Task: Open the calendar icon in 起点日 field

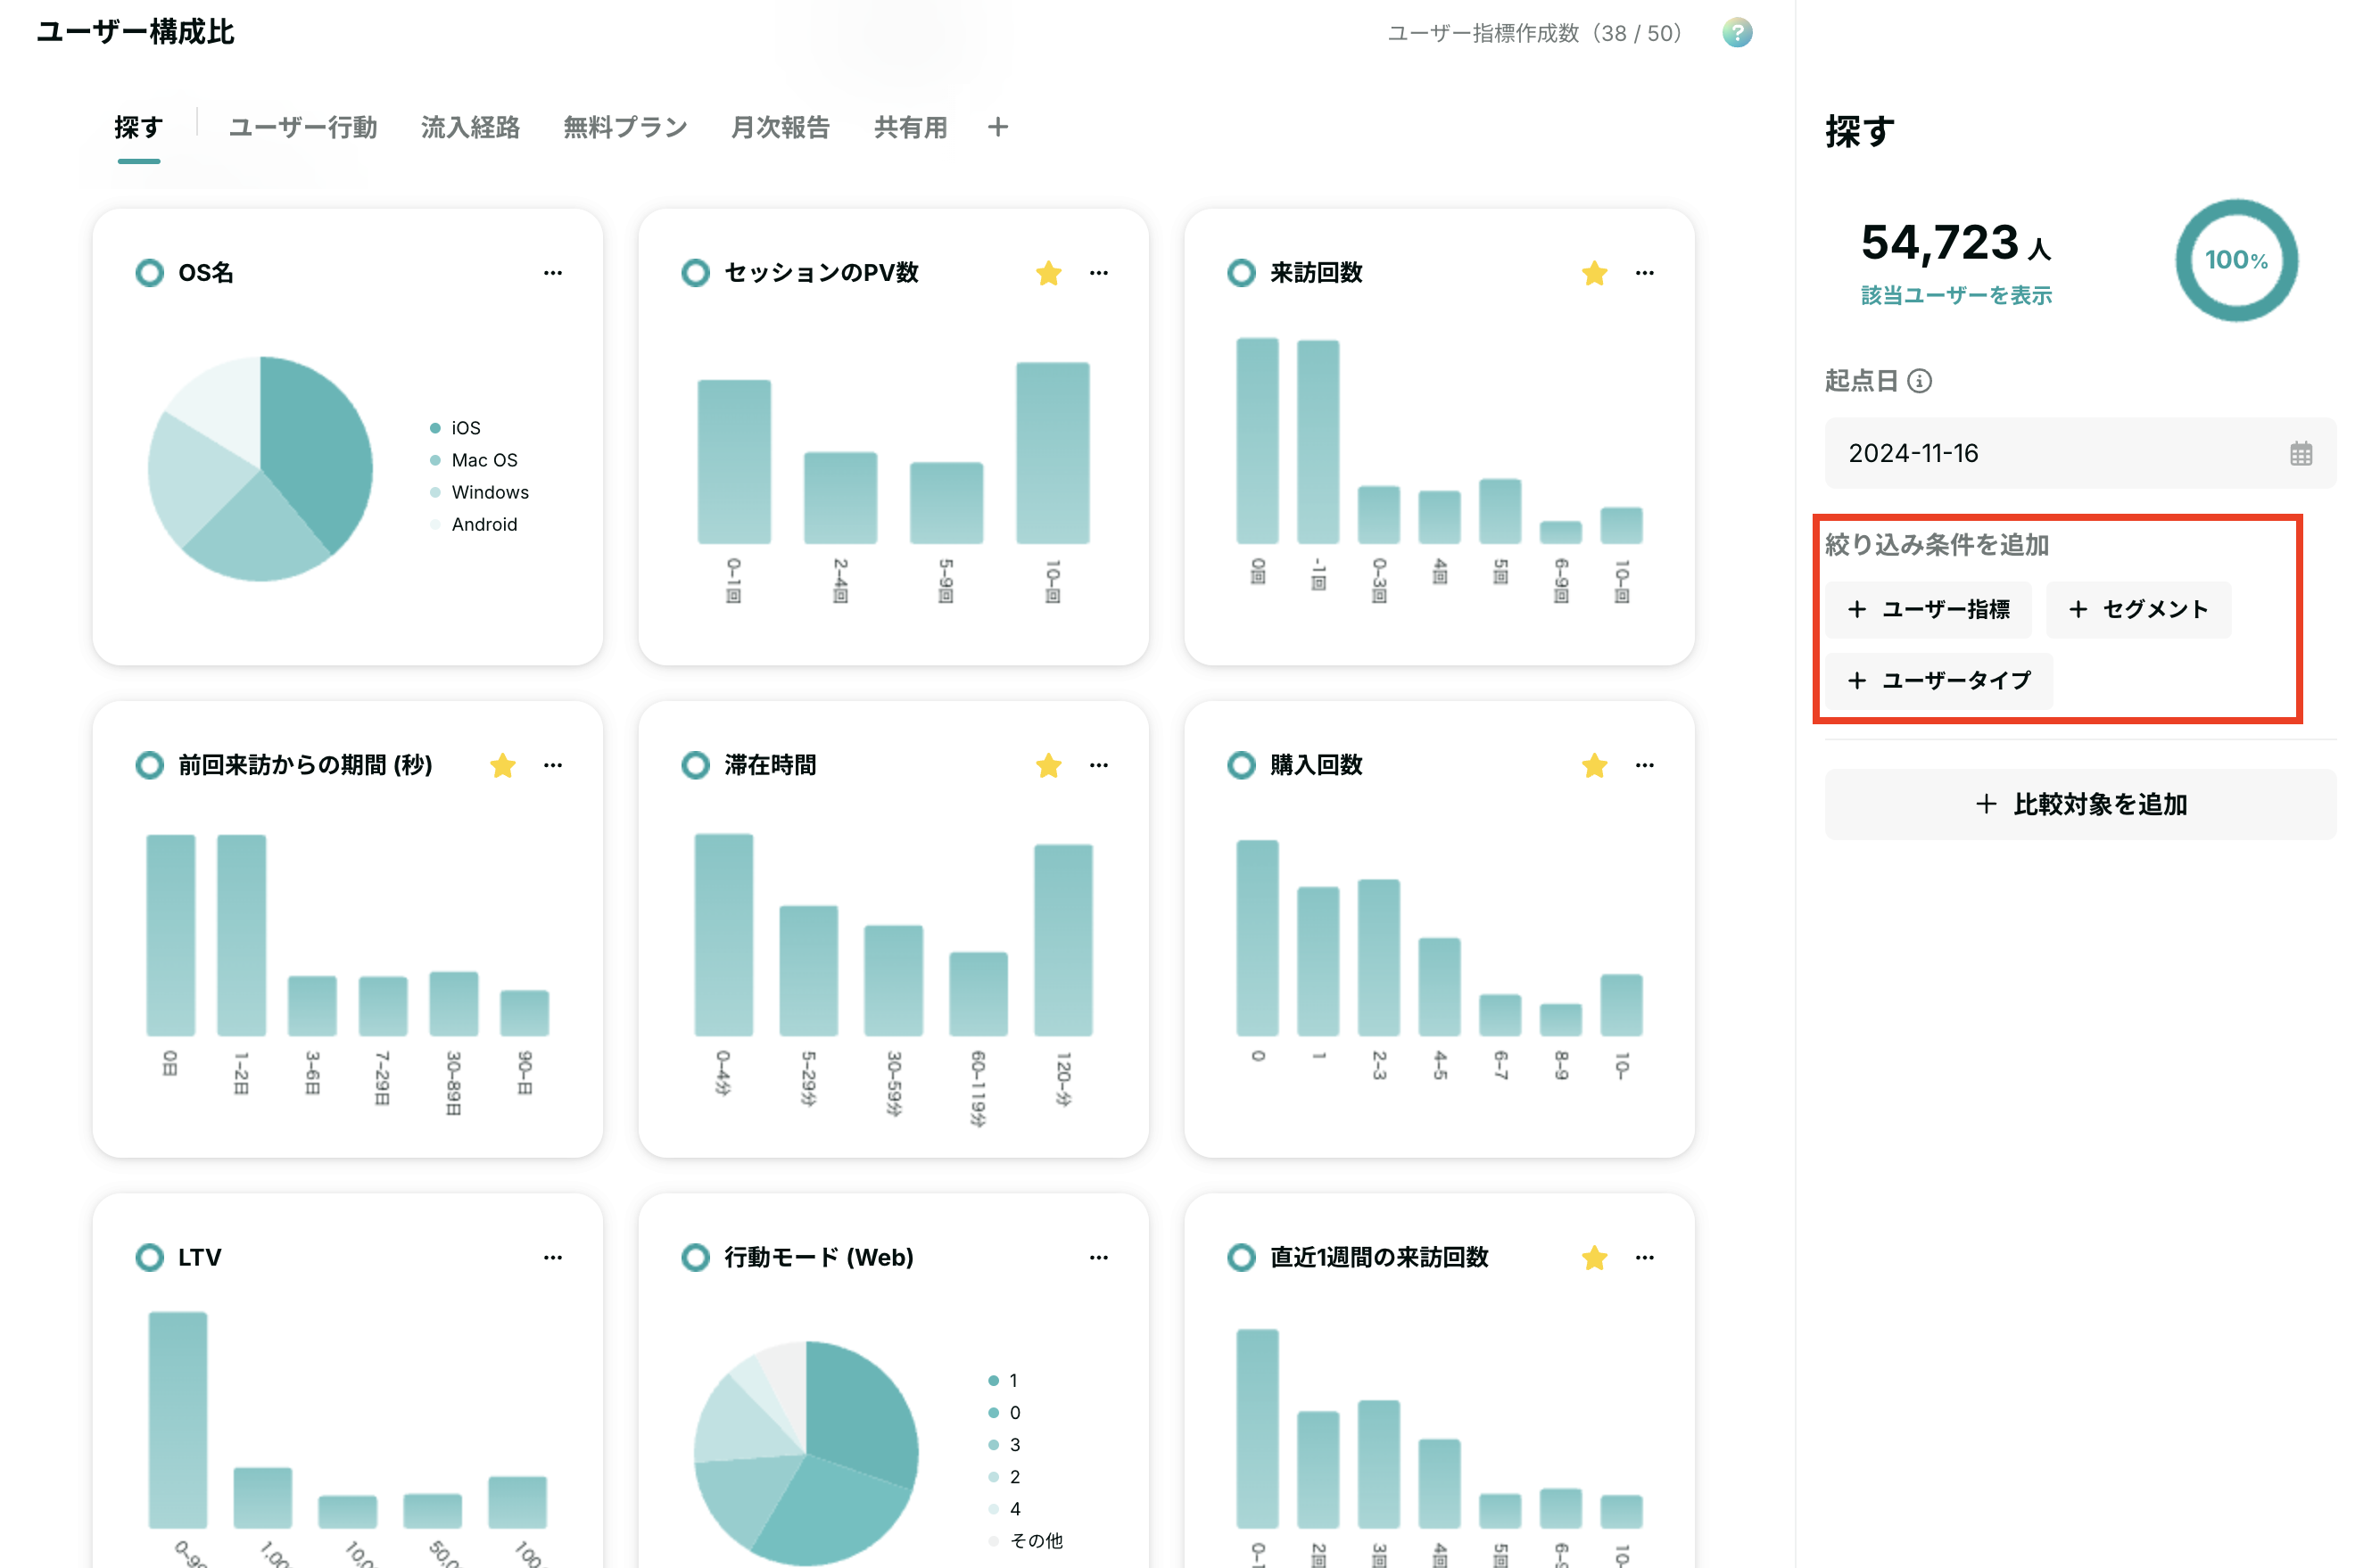Action: (x=2301, y=454)
